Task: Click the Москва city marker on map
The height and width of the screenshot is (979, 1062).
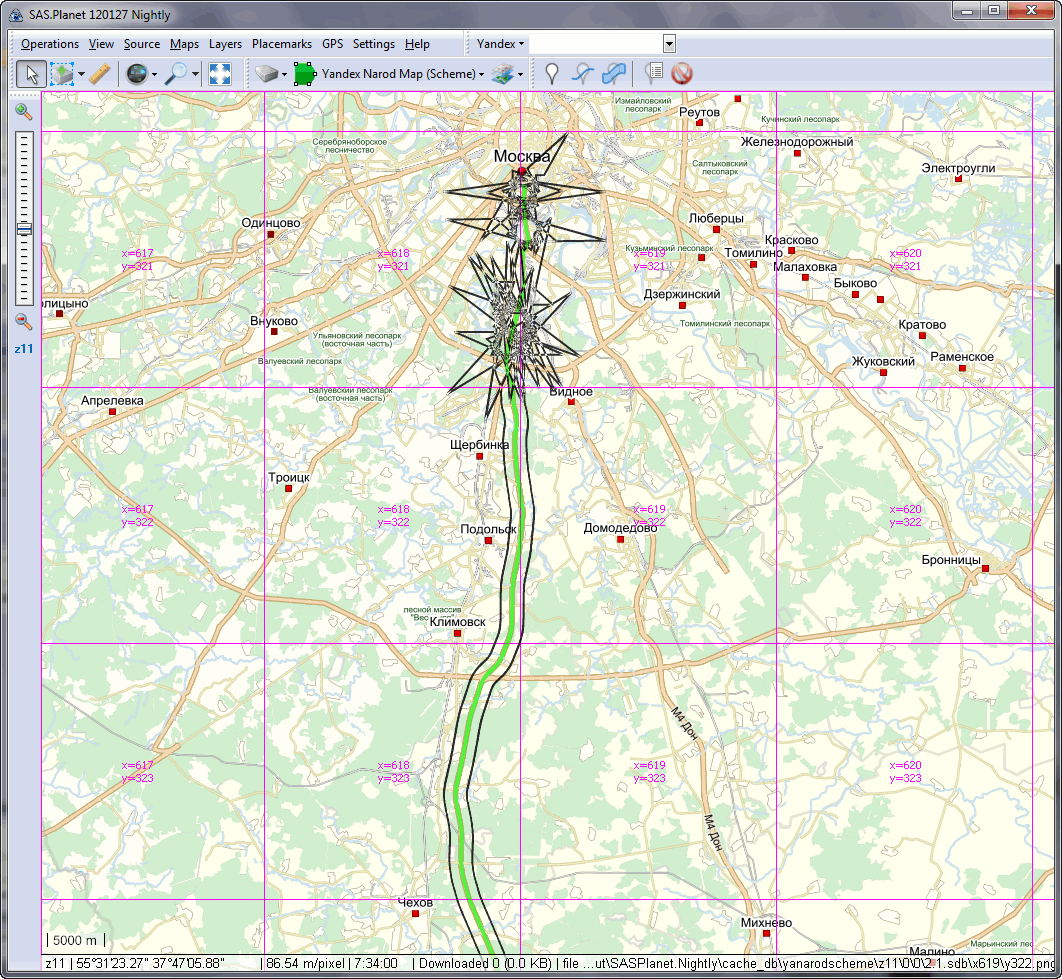Action: [522, 171]
